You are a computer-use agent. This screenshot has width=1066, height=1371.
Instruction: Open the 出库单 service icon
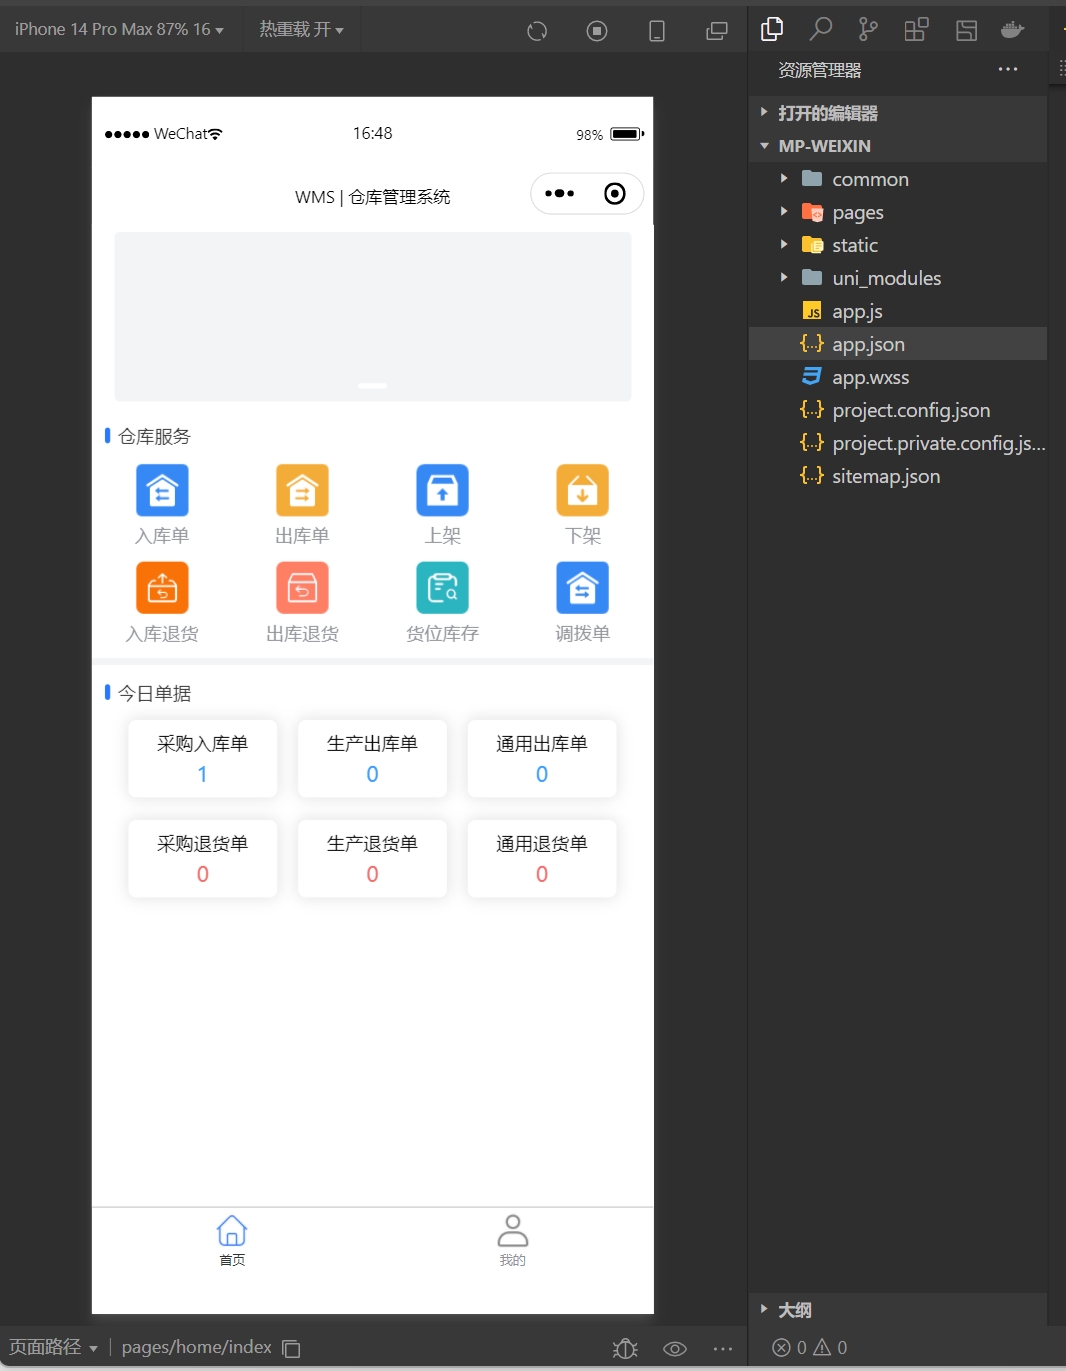pos(302,491)
